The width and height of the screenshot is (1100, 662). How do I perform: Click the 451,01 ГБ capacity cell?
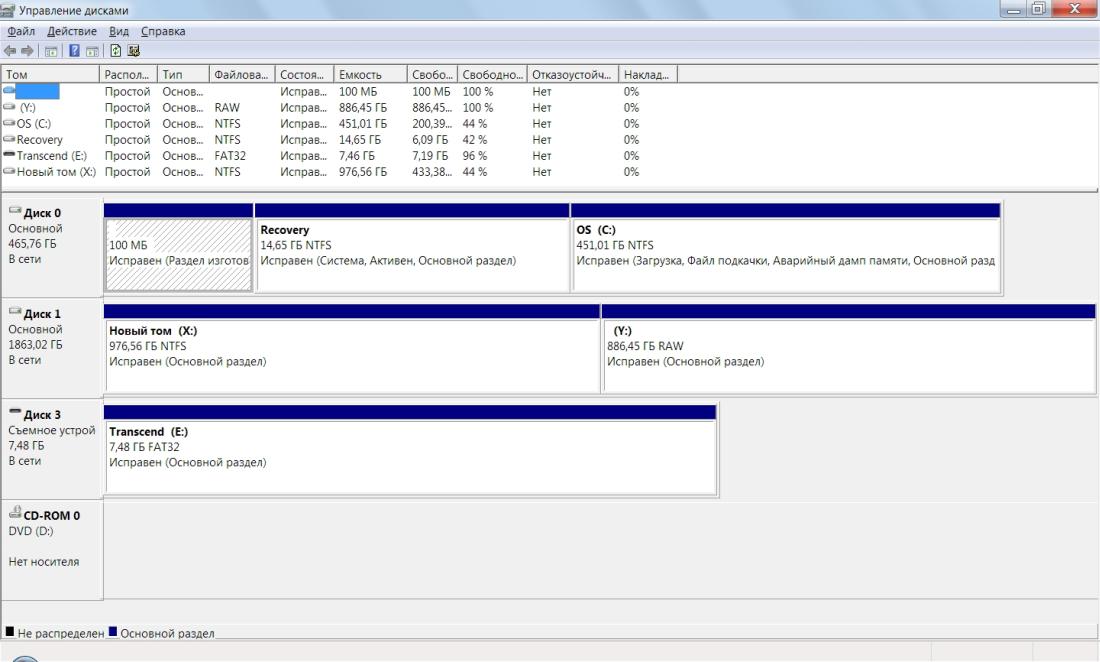pos(363,123)
